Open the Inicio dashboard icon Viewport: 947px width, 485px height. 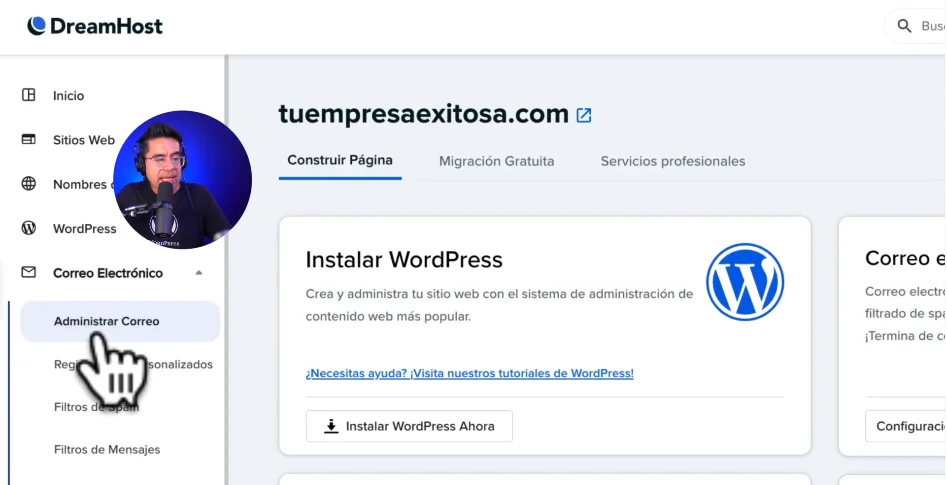tap(28, 95)
